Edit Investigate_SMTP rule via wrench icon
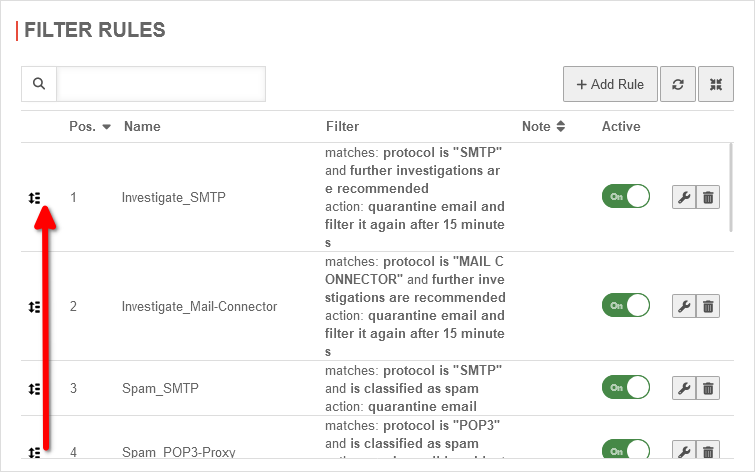The image size is (755, 472). click(685, 197)
